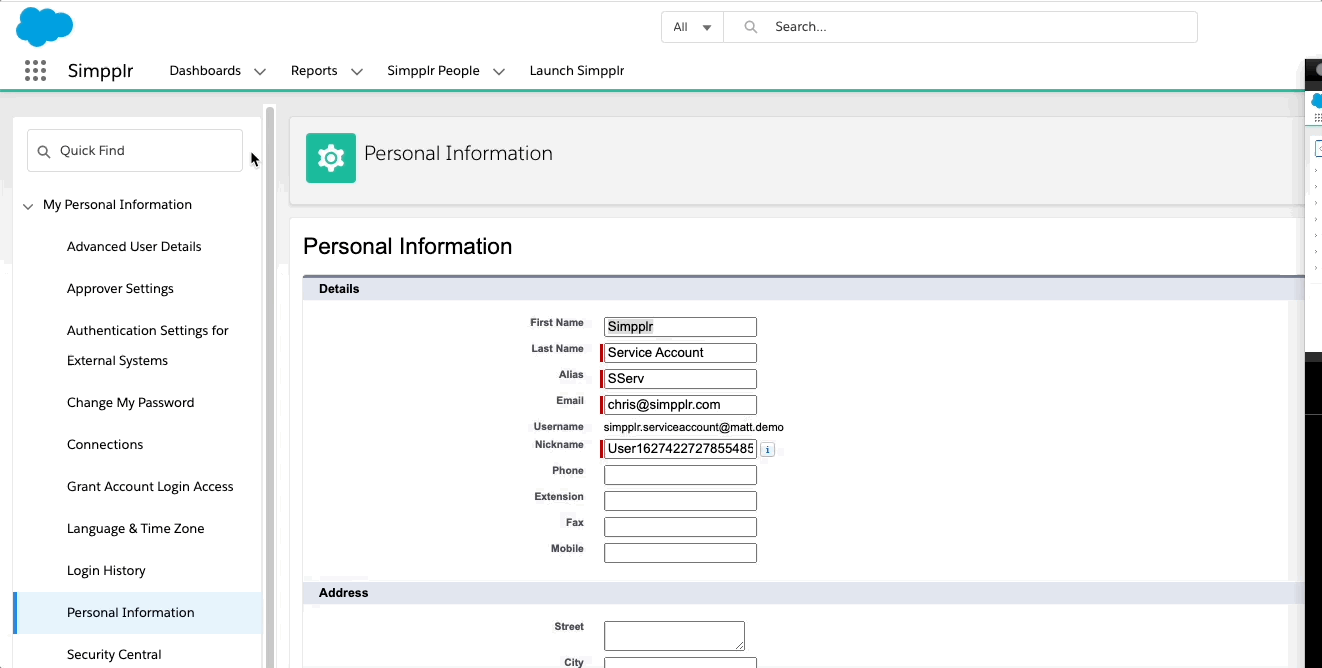Click the Fax field
The image size is (1322, 668).
tap(680, 527)
